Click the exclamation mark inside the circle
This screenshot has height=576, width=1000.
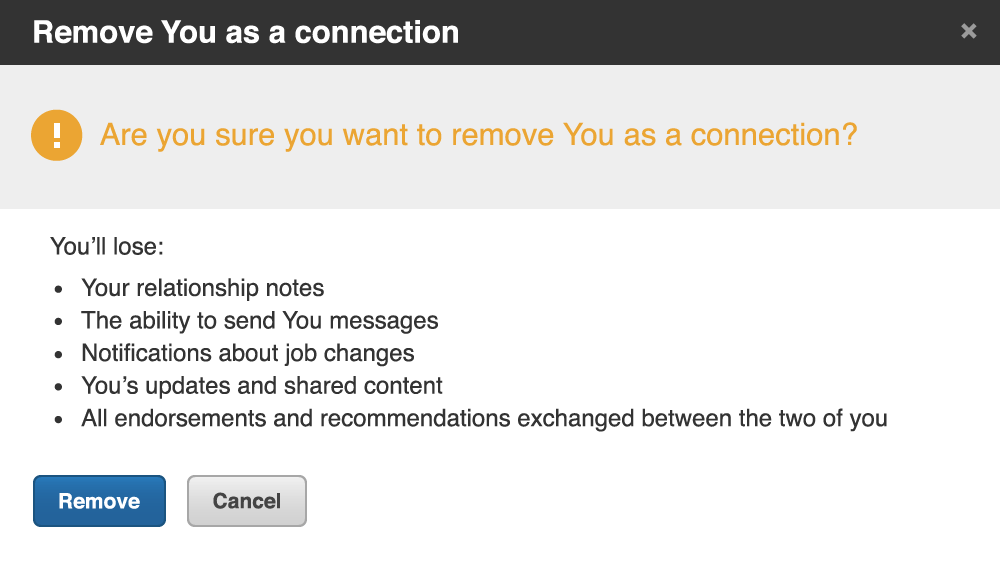pyautogui.click(x=56, y=134)
